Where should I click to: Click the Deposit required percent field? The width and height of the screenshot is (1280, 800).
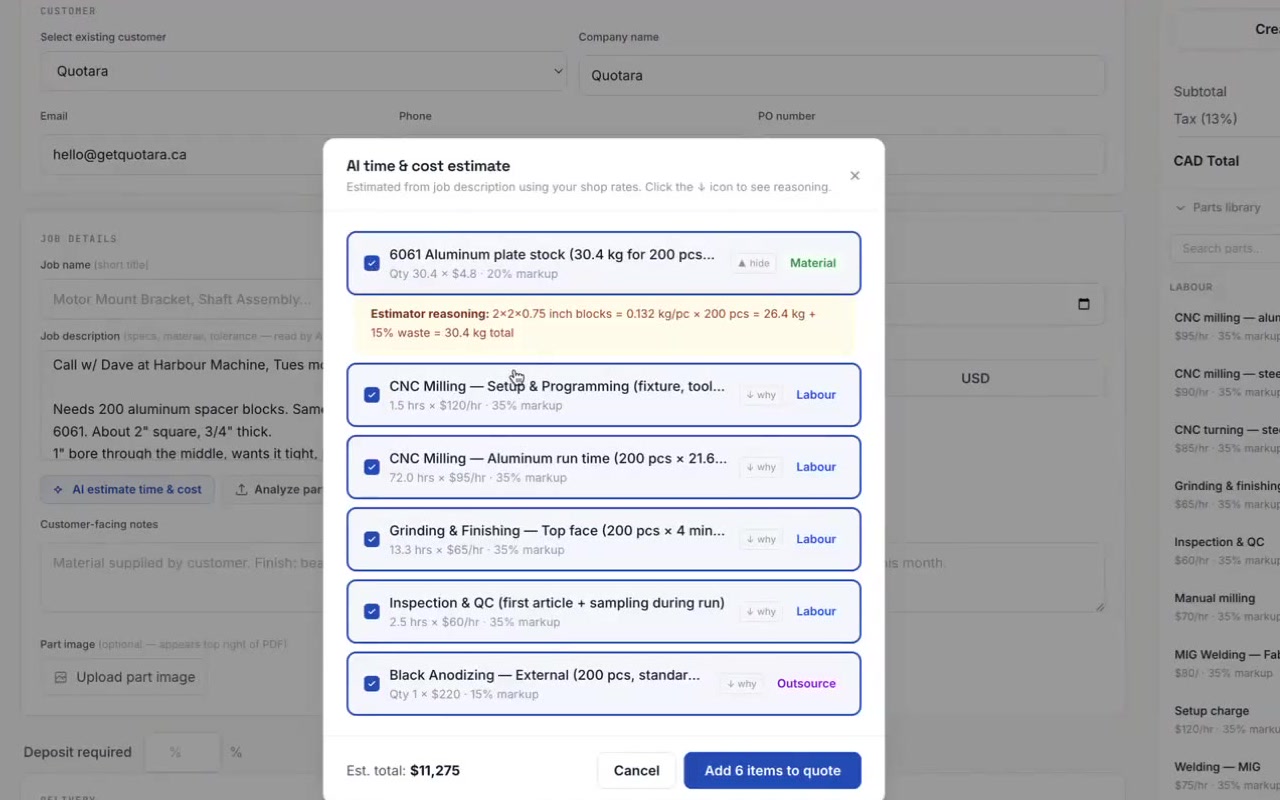click(182, 752)
